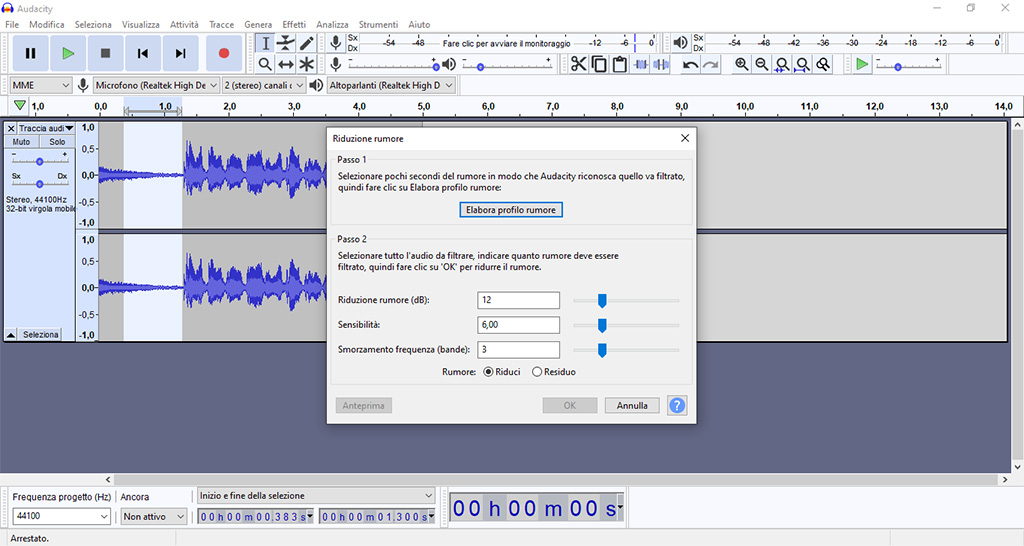The width and height of the screenshot is (1024, 546).
Task: Select the Zoom magnifier tool
Action: (x=265, y=64)
